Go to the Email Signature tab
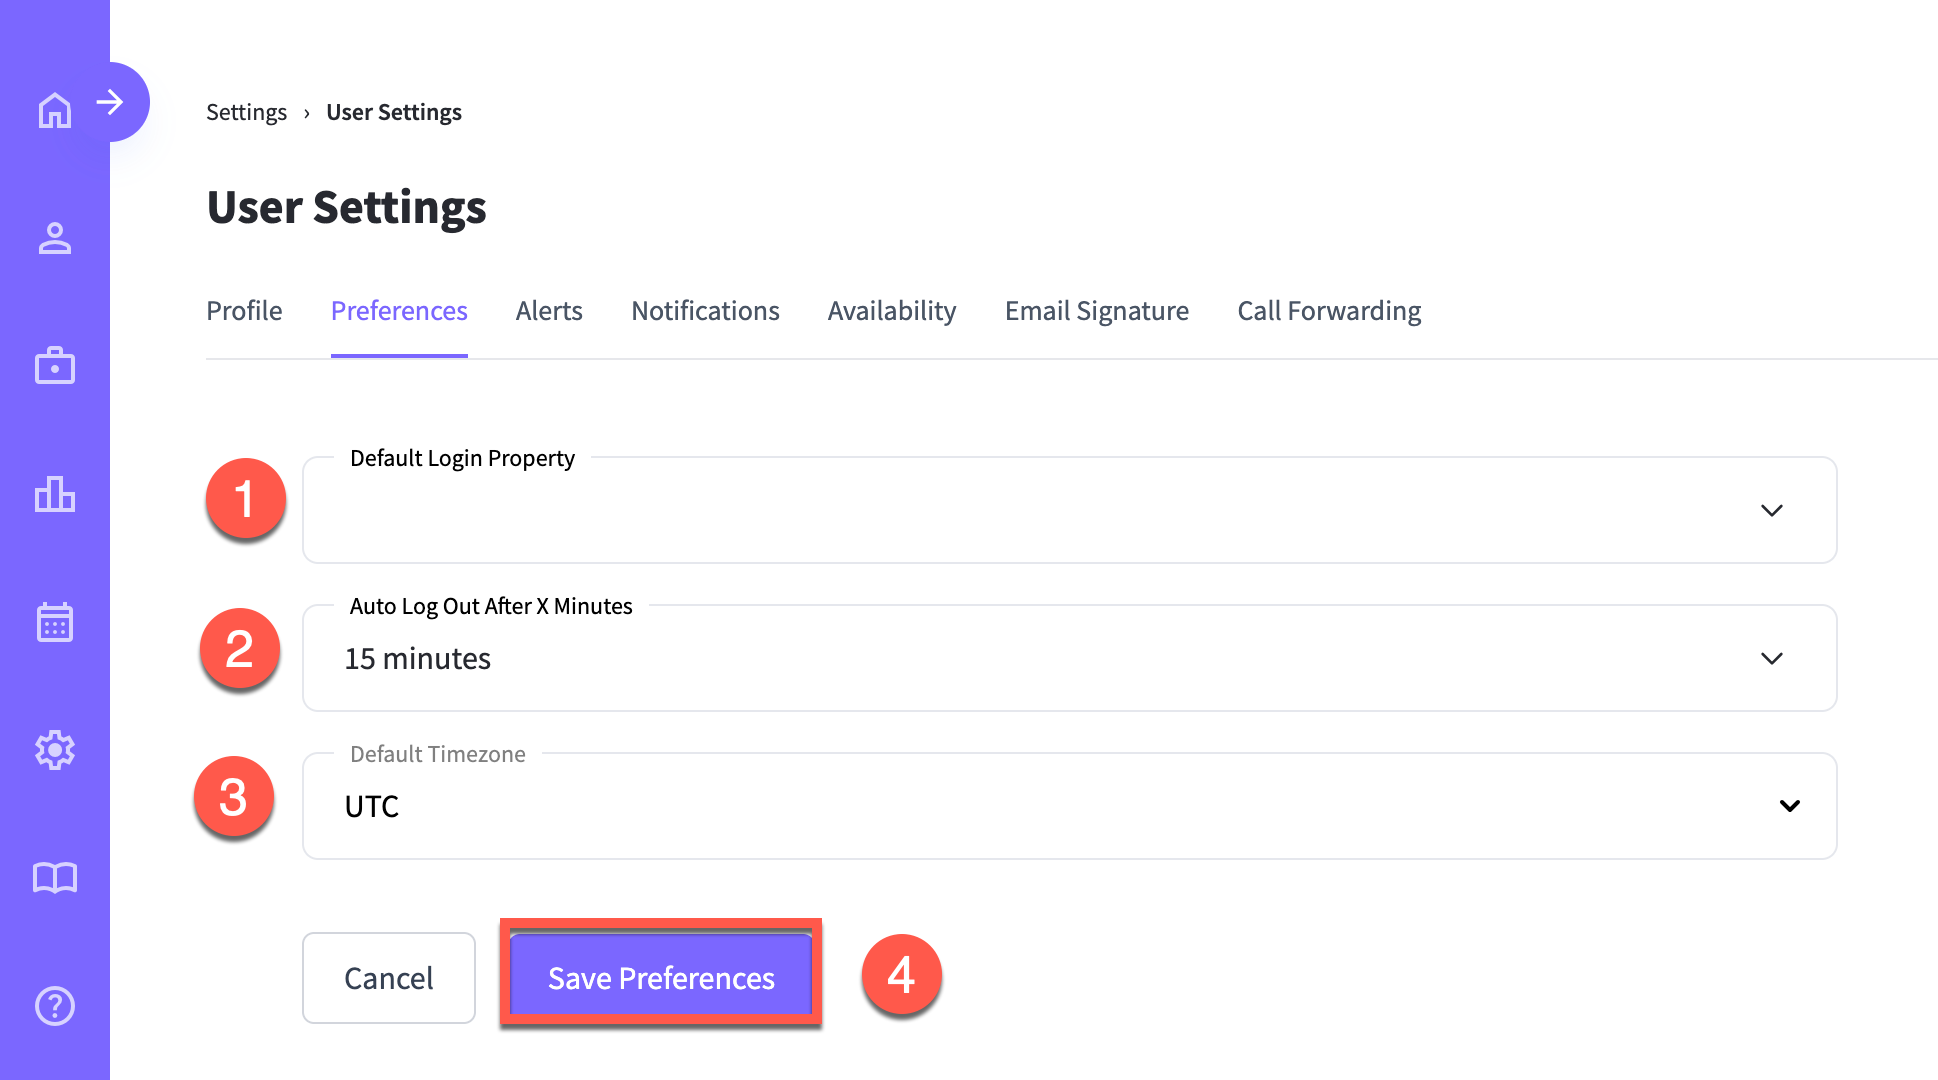The image size is (1938, 1080). [x=1097, y=311]
